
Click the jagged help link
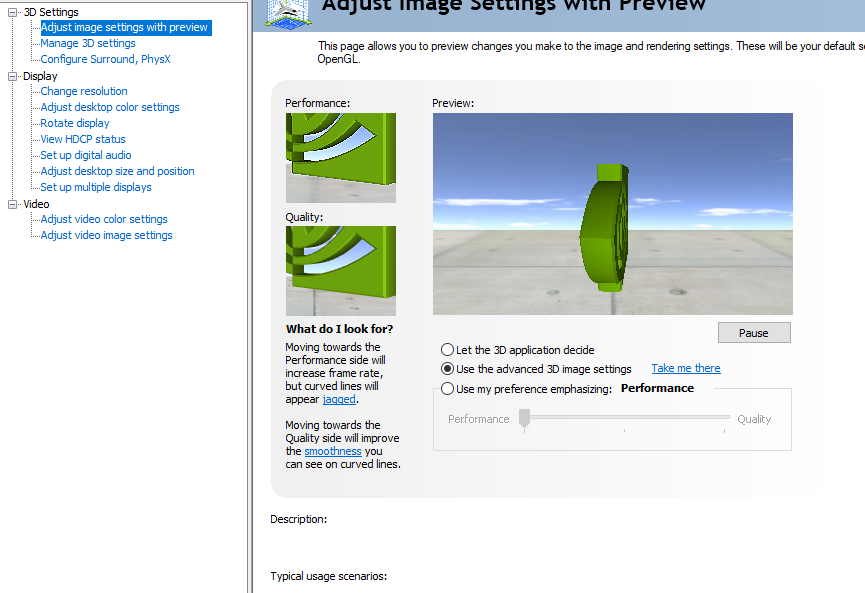point(339,399)
